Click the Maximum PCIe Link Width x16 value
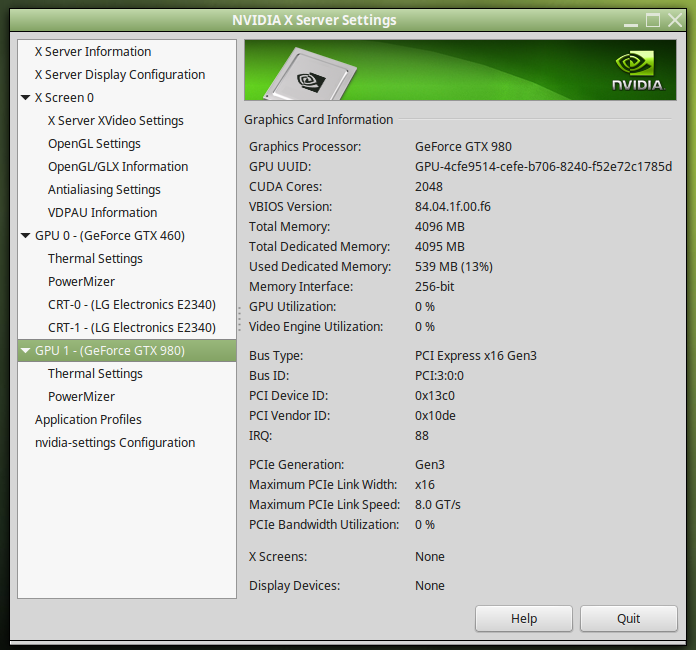The height and width of the screenshot is (650, 696). (x=425, y=484)
